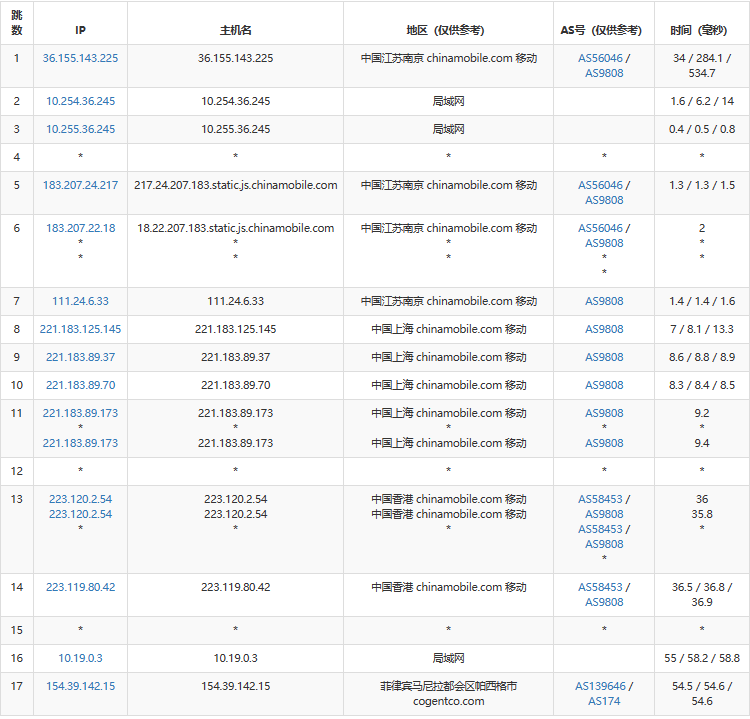
Task: Open IP link 36.155.143.225
Action: coord(80,58)
